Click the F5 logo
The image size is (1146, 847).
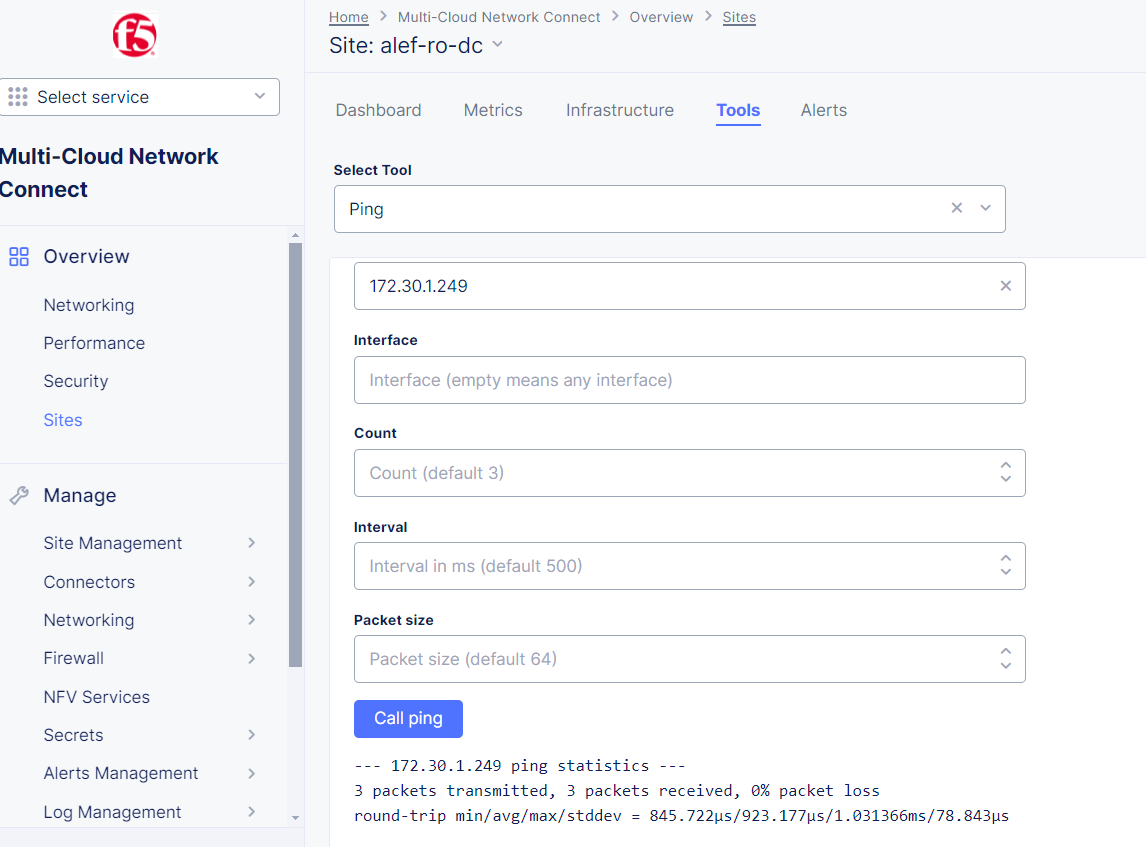pos(134,35)
